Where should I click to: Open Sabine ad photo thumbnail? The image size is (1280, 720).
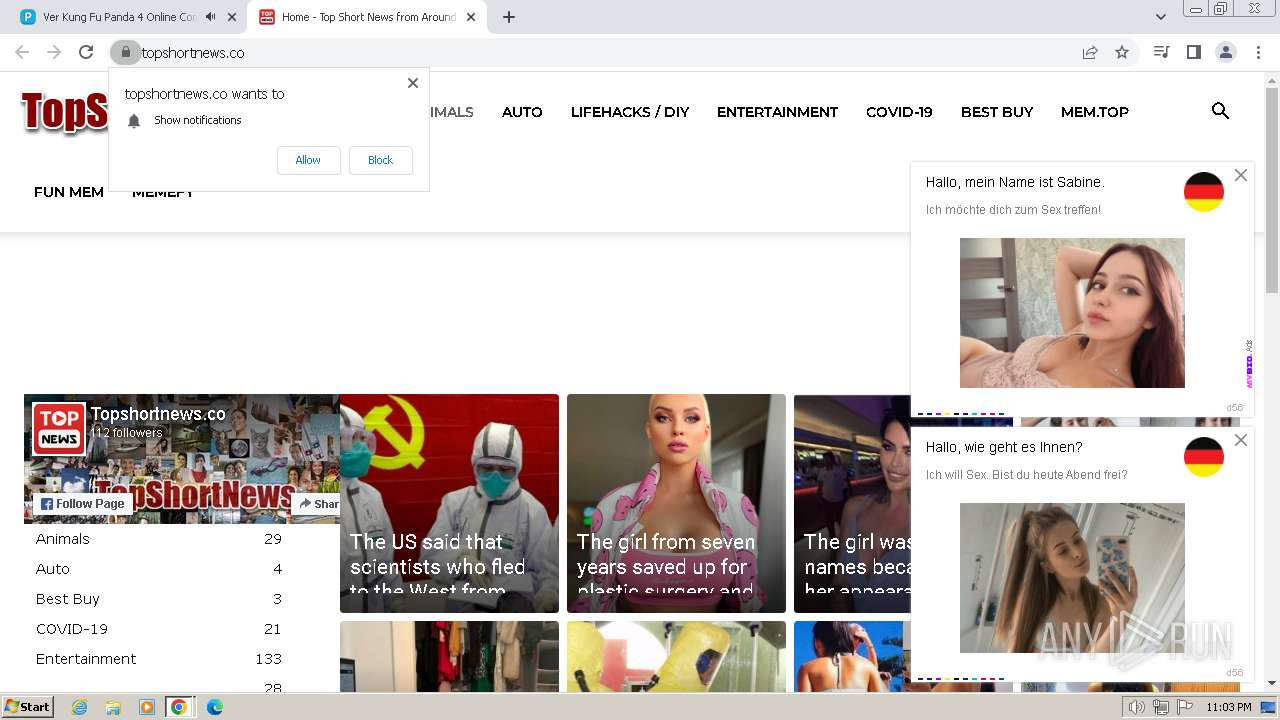coord(1072,313)
